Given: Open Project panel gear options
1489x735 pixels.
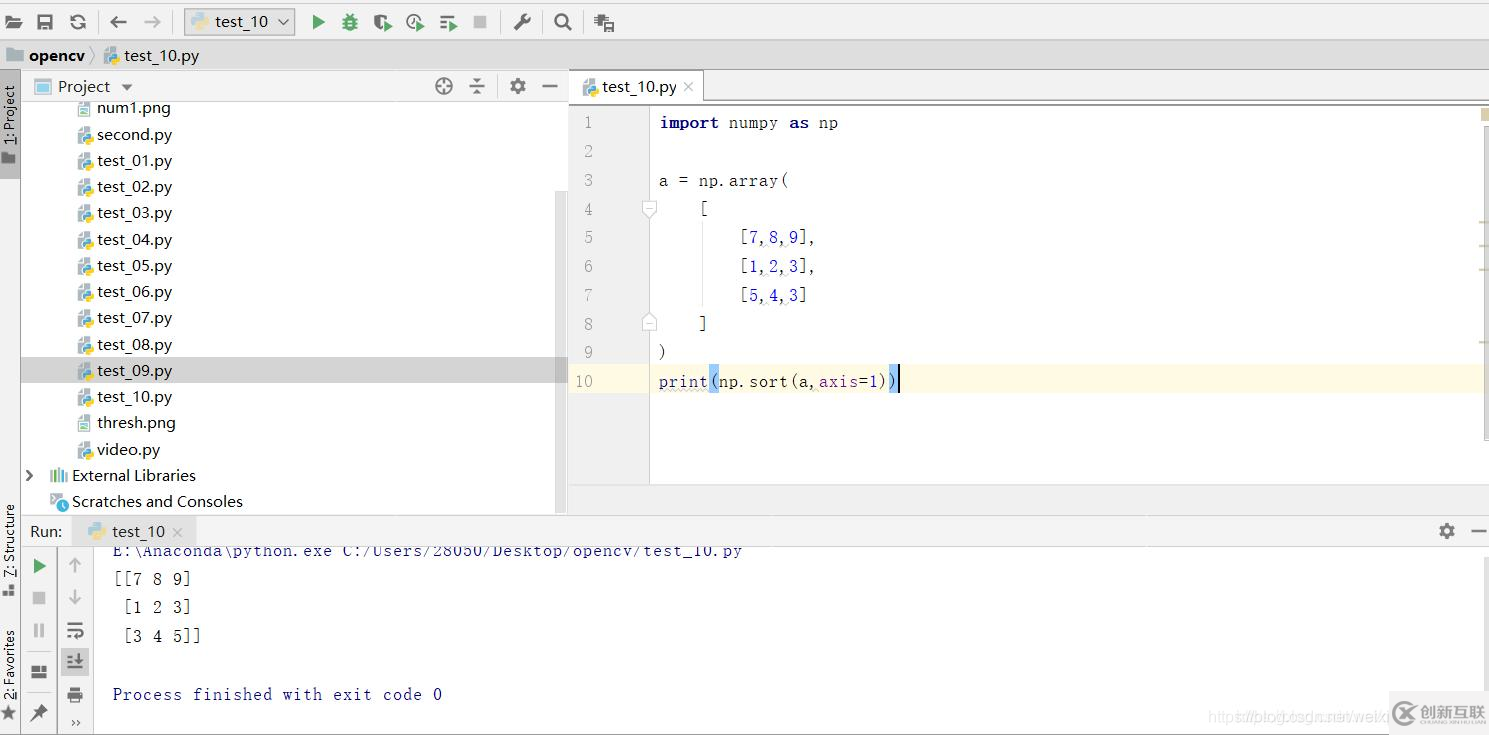Looking at the screenshot, I should click(517, 86).
